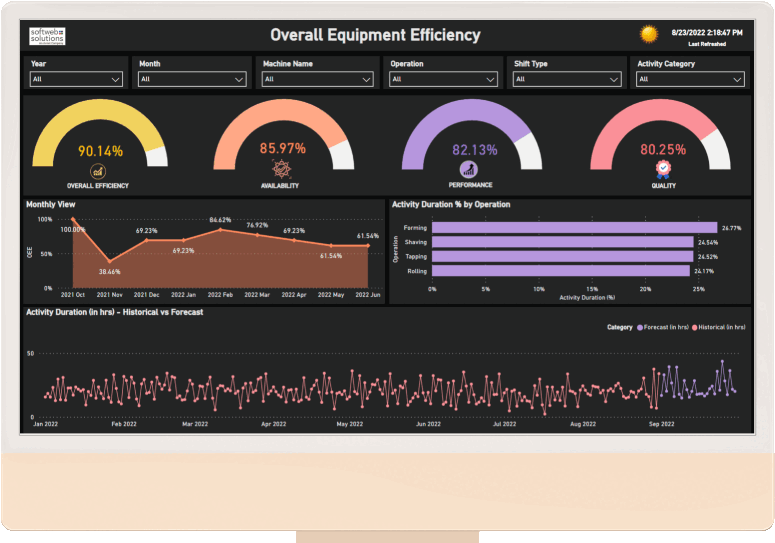This screenshot has height=543, width=775.
Task: Click the sun weather icon
Action: (x=650, y=34)
